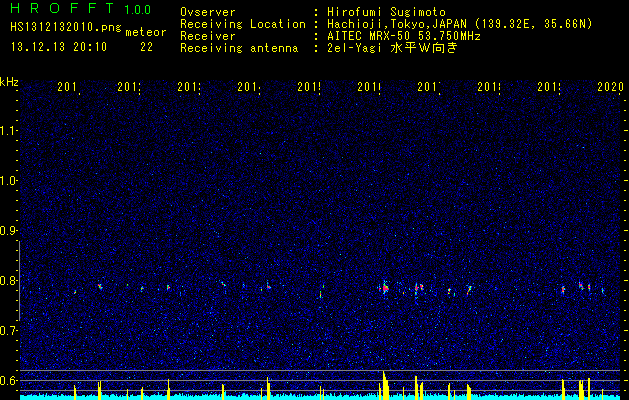Select the HS1312132010.png filename text
Screen dimensions: 629x400
(66, 28)
